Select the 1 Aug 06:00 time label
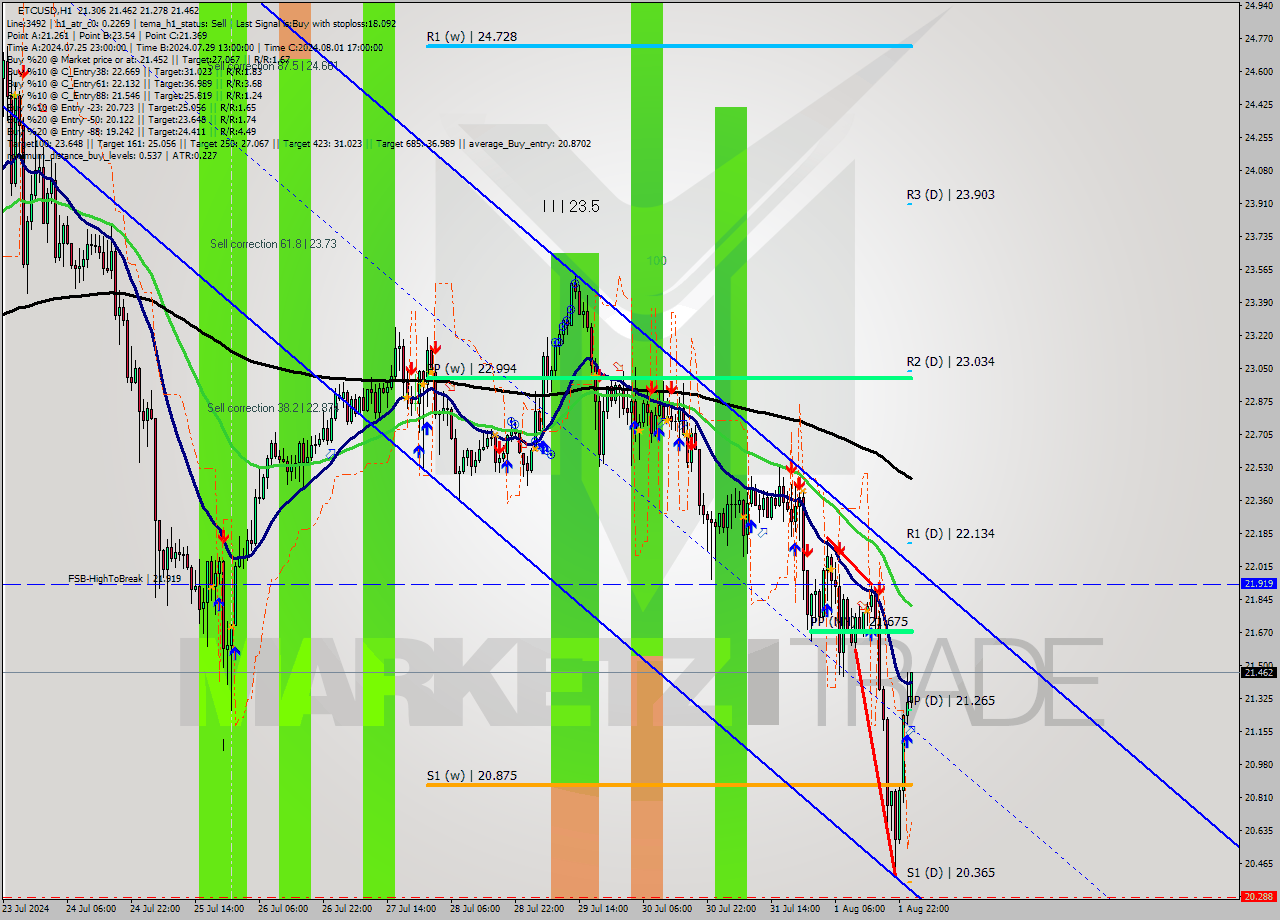 (860, 910)
